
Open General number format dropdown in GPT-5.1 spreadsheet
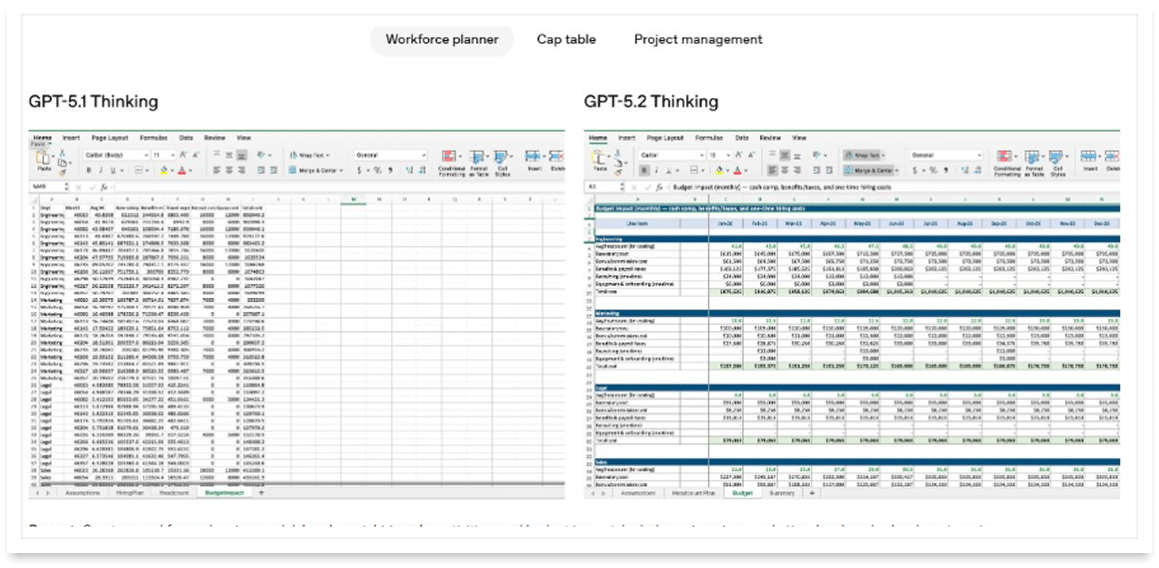tap(391, 155)
